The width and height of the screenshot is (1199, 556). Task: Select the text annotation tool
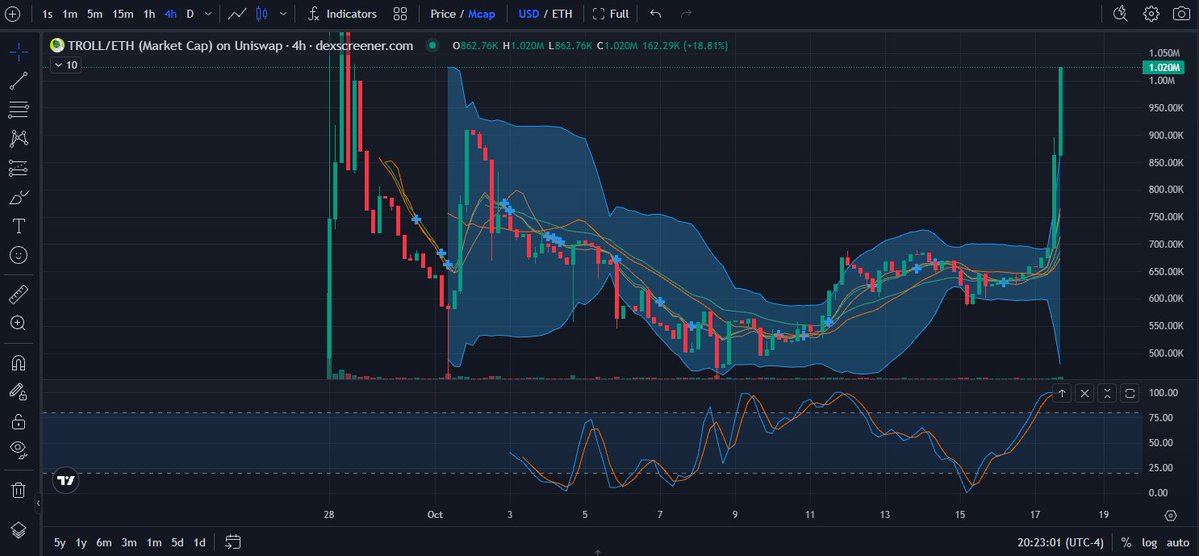tap(18, 226)
